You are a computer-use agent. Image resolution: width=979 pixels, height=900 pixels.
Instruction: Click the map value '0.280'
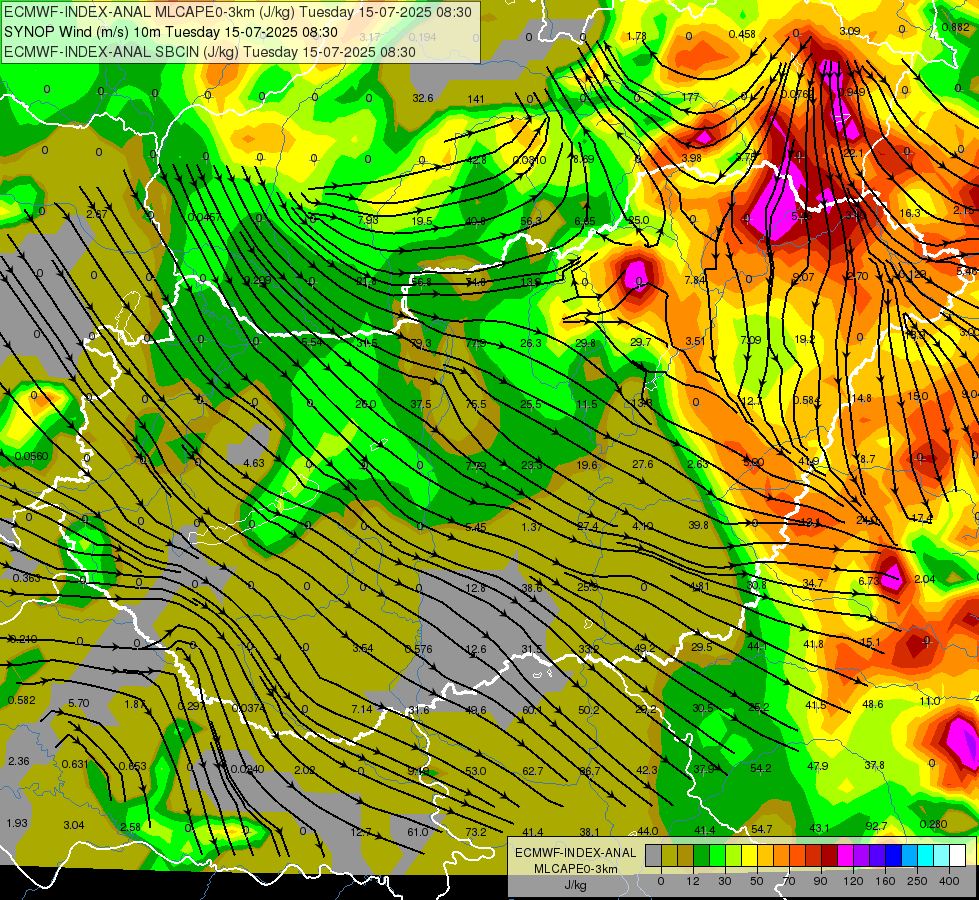pyautogui.click(x=933, y=824)
